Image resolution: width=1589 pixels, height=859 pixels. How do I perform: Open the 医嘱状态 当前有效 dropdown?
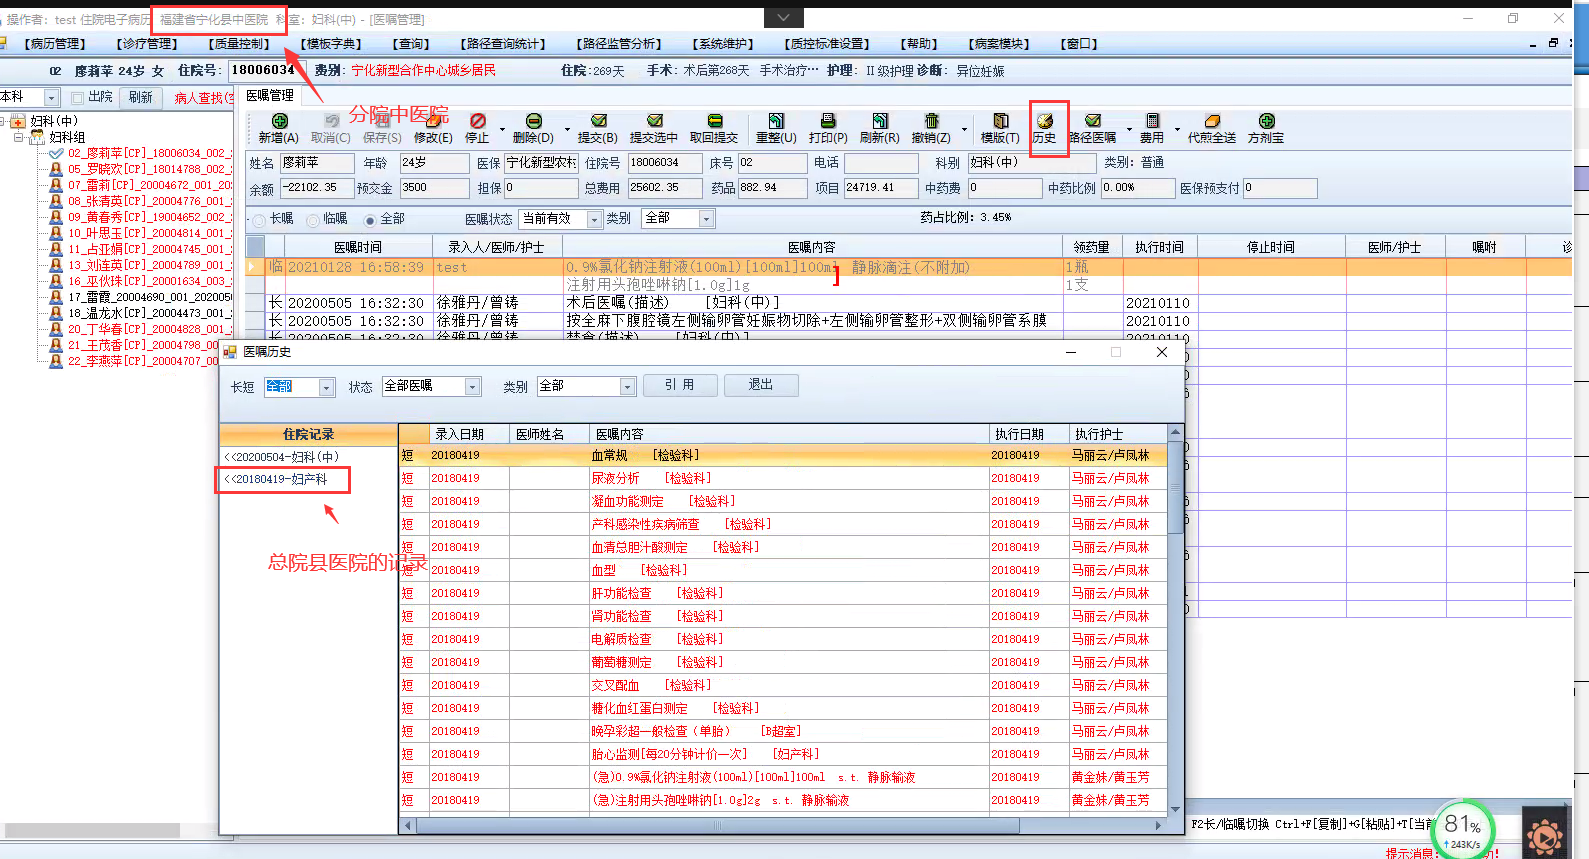click(594, 219)
